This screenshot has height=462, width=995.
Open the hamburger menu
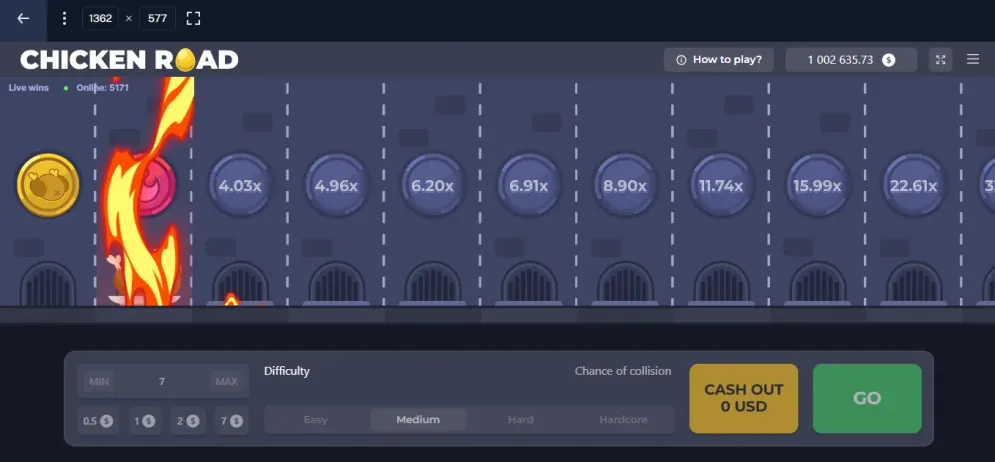[x=973, y=60]
